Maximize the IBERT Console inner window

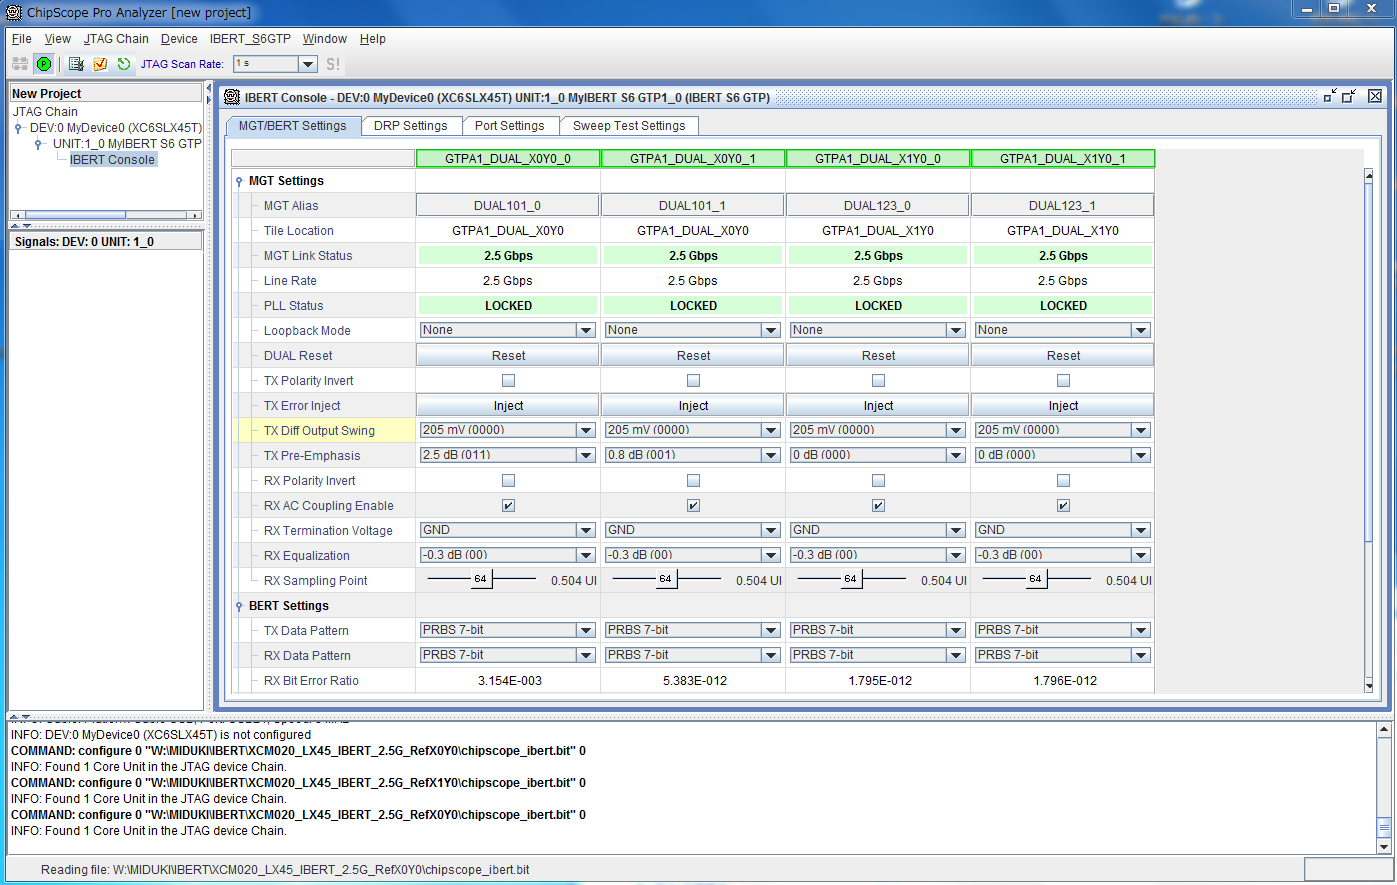(1349, 96)
